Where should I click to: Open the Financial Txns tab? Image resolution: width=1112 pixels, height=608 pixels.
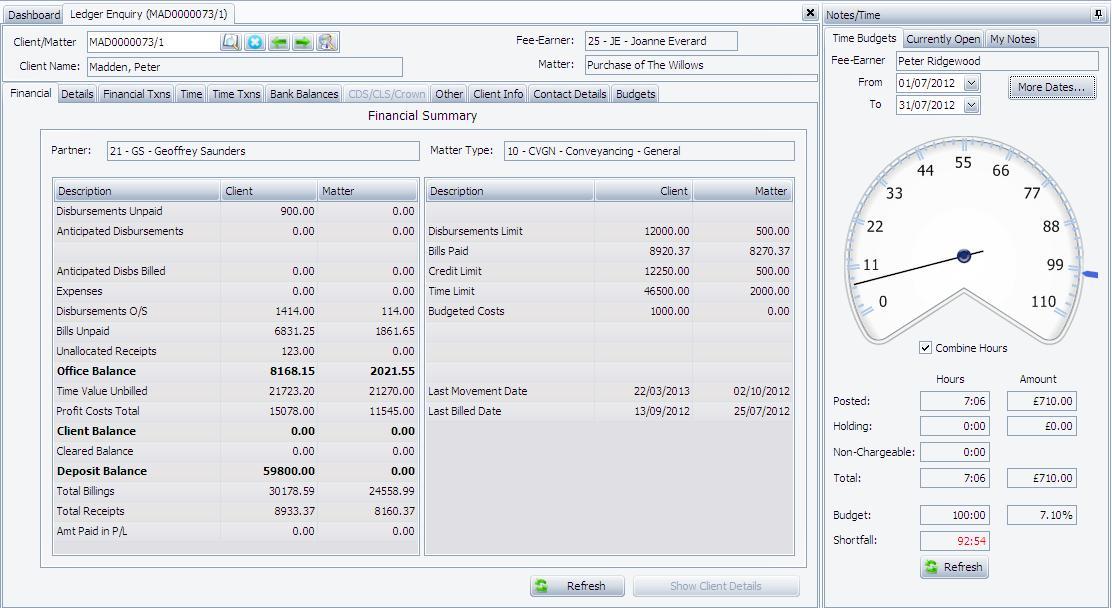click(x=137, y=94)
